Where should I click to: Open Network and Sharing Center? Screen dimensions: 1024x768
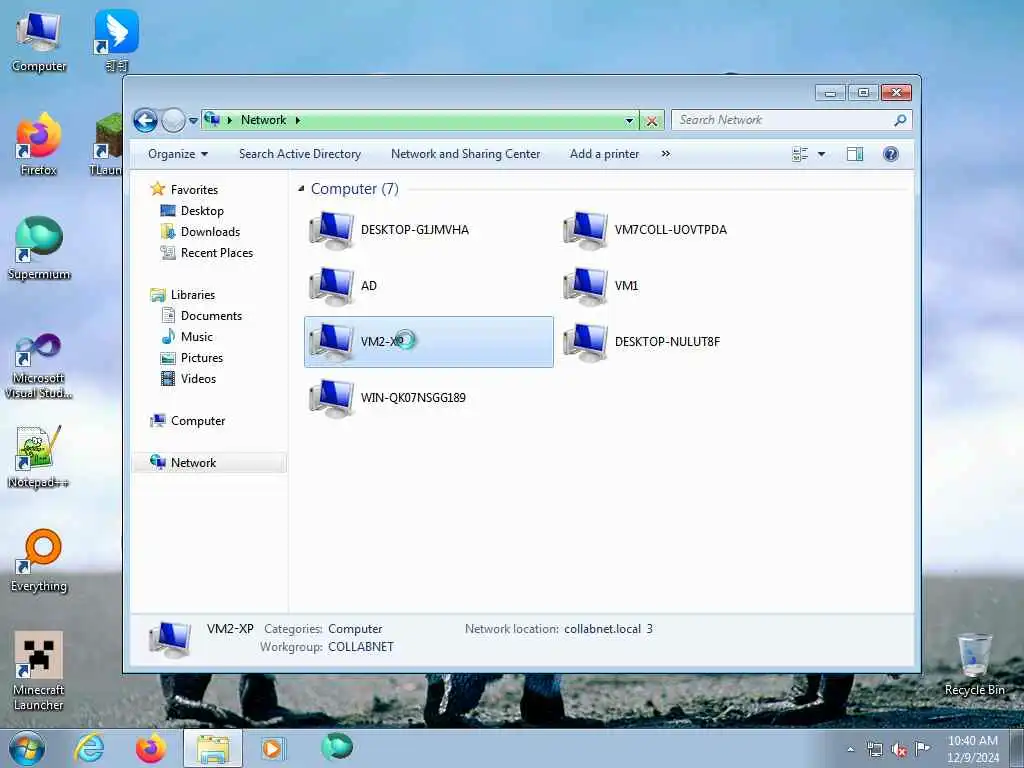[x=466, y=154]
